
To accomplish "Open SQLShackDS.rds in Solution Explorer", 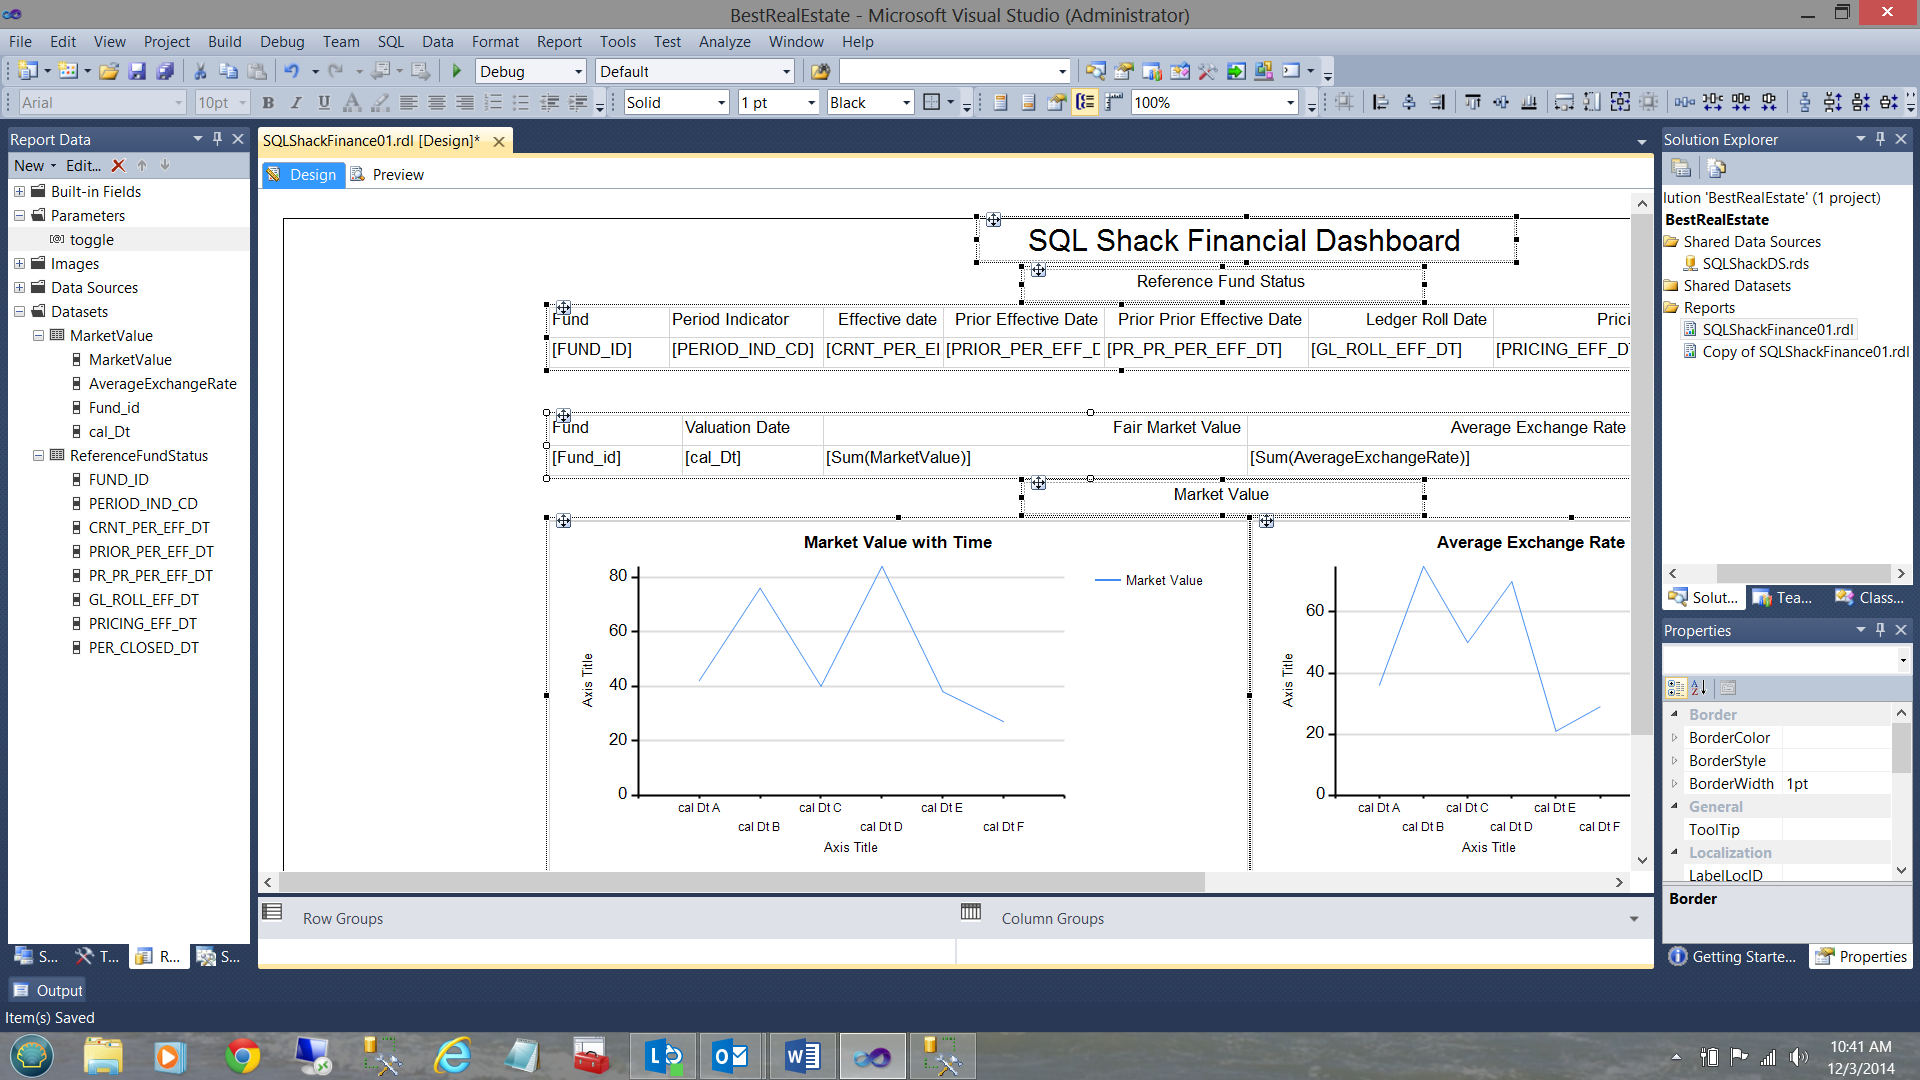I will tap(1755, 263).
